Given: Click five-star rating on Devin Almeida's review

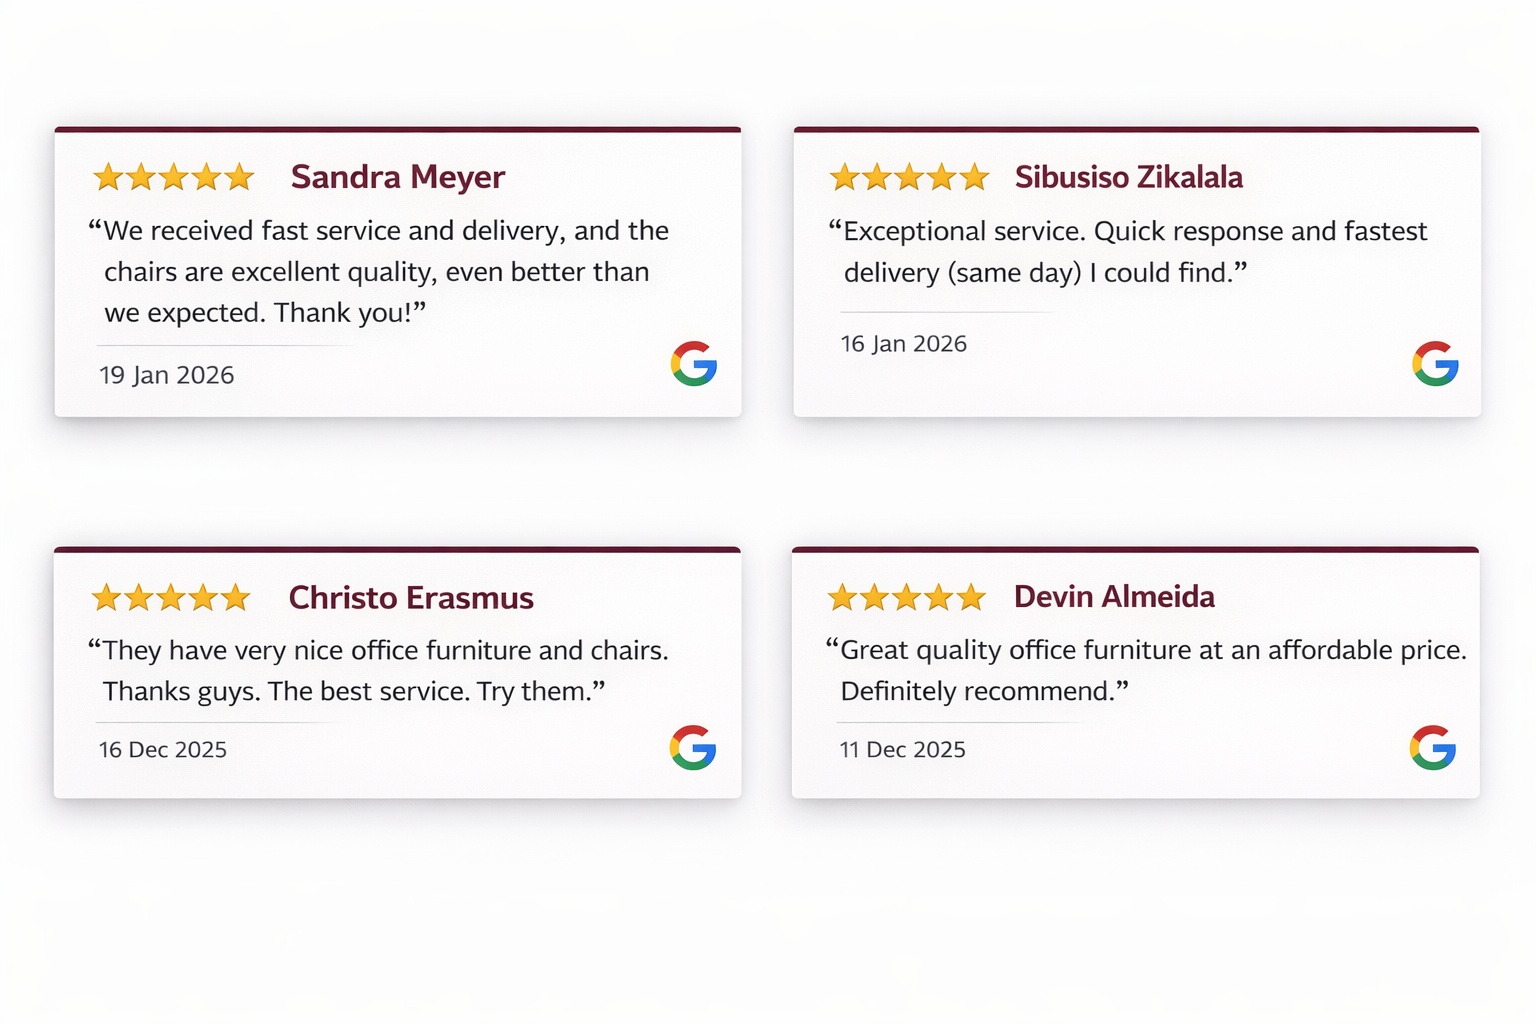Looking at the screenshot, I should click(906, 598).
